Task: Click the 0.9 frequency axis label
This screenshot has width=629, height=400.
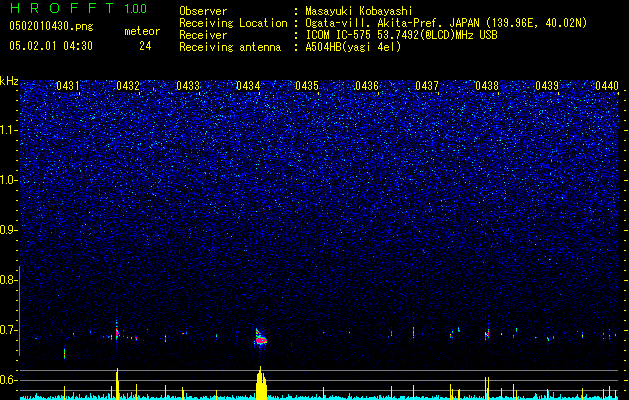Action: coord(8,230)
